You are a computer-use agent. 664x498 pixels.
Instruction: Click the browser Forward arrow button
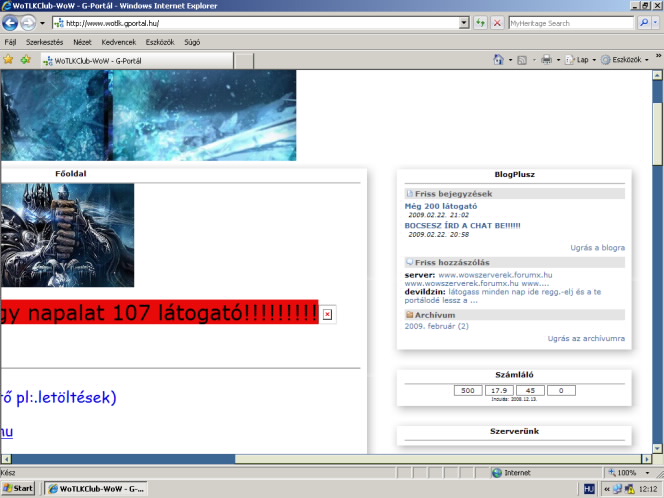[28, 23]
